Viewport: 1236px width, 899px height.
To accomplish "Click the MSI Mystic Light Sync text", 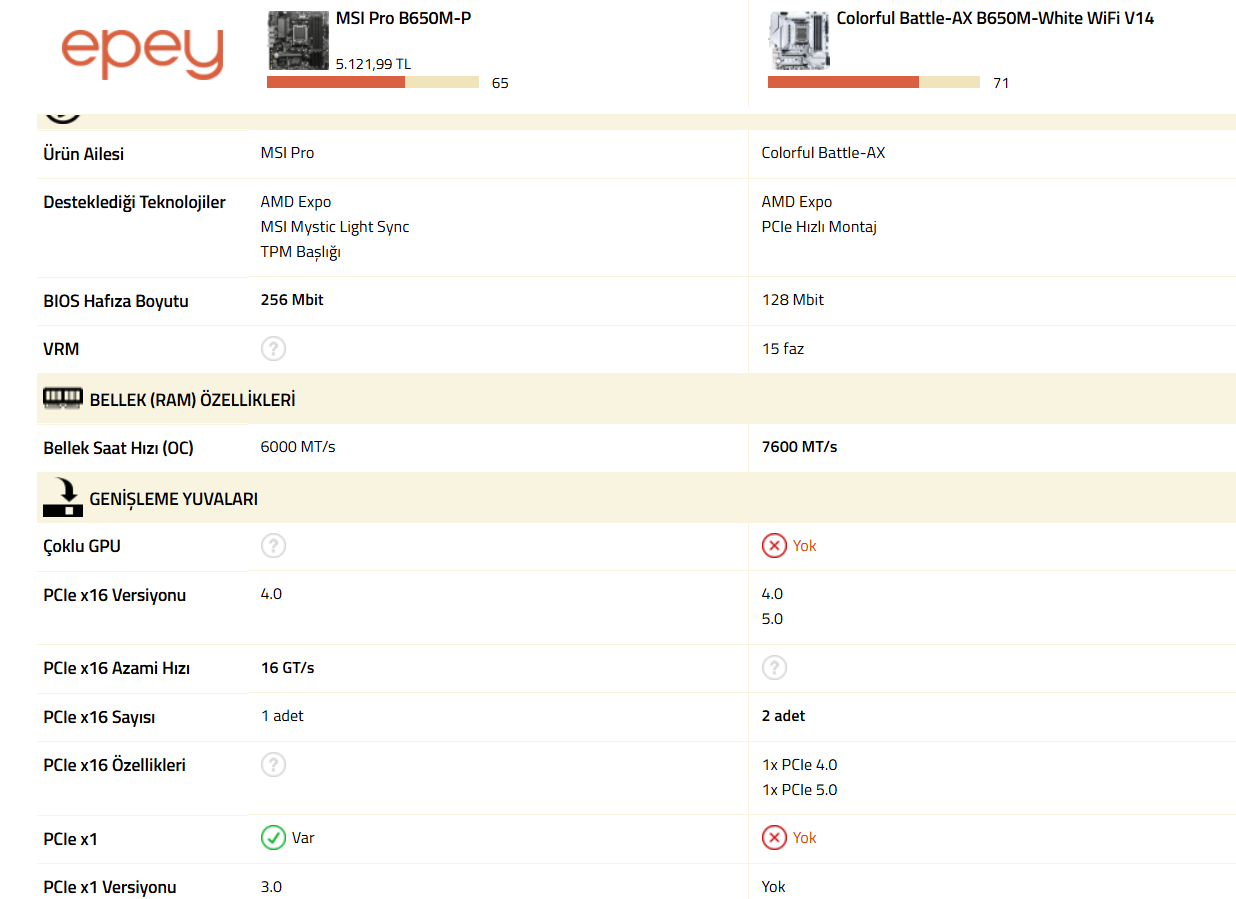I will [335, 227].
